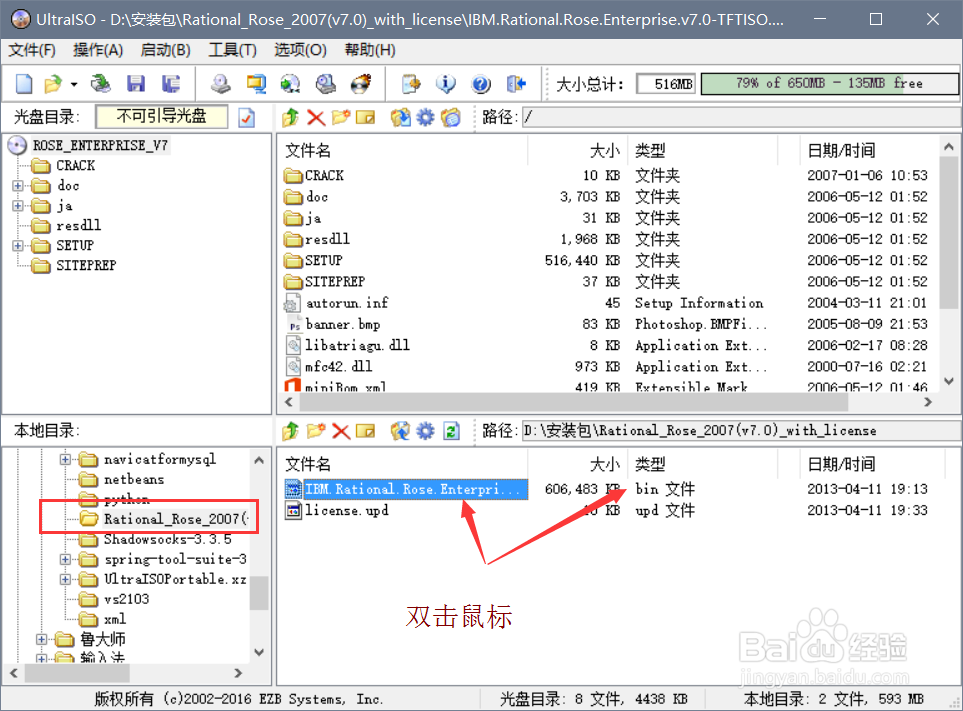Expand the UltraISOPortable tree node
This screenshot has height=711, width=963.
point(65,580)
